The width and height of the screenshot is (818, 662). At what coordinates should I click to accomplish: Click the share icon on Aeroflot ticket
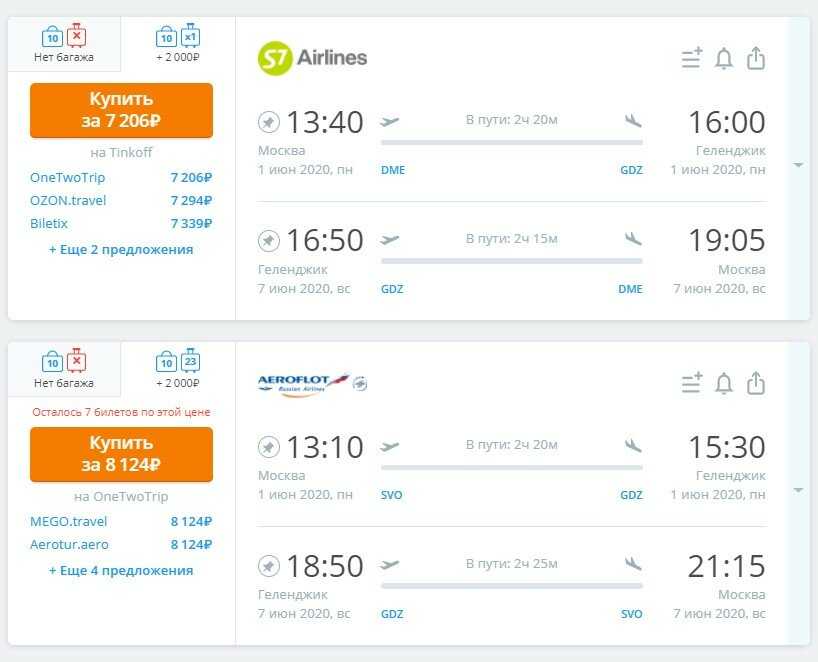pyautogui.click(x=756, y=383)
